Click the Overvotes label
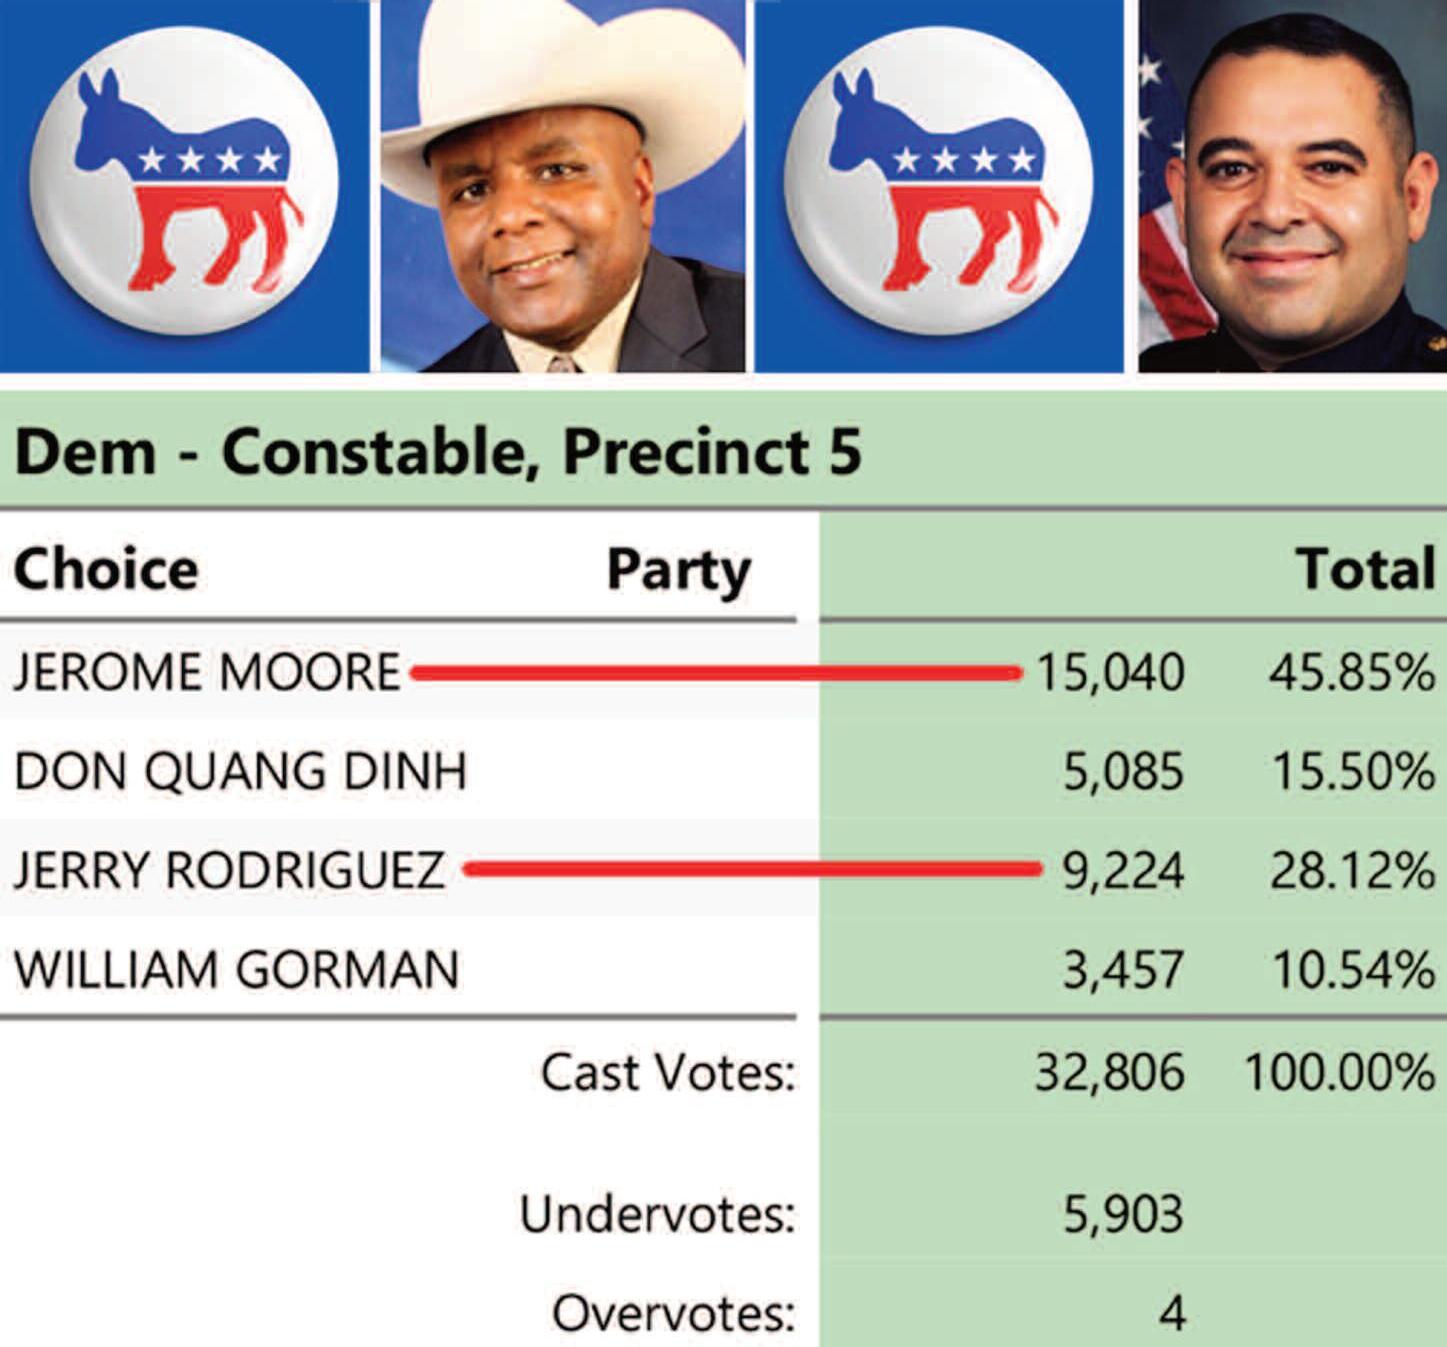This screenshot has height=1347, width=1447. (x=674, y=1313)
